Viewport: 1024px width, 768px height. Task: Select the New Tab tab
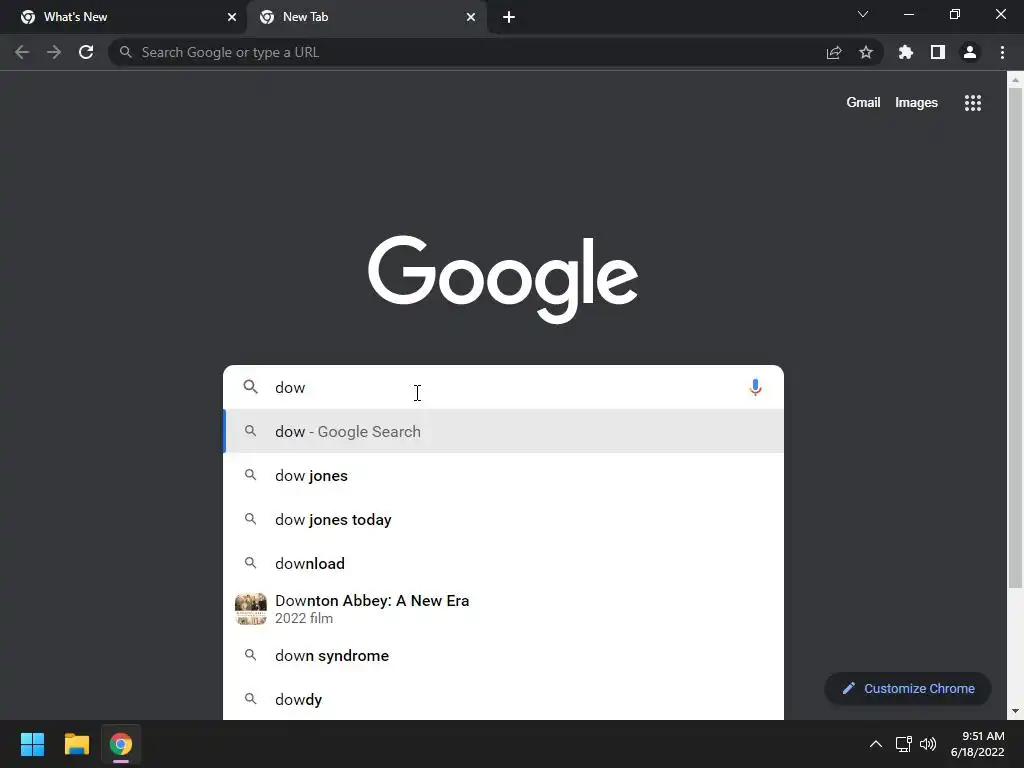click(366, 17)
